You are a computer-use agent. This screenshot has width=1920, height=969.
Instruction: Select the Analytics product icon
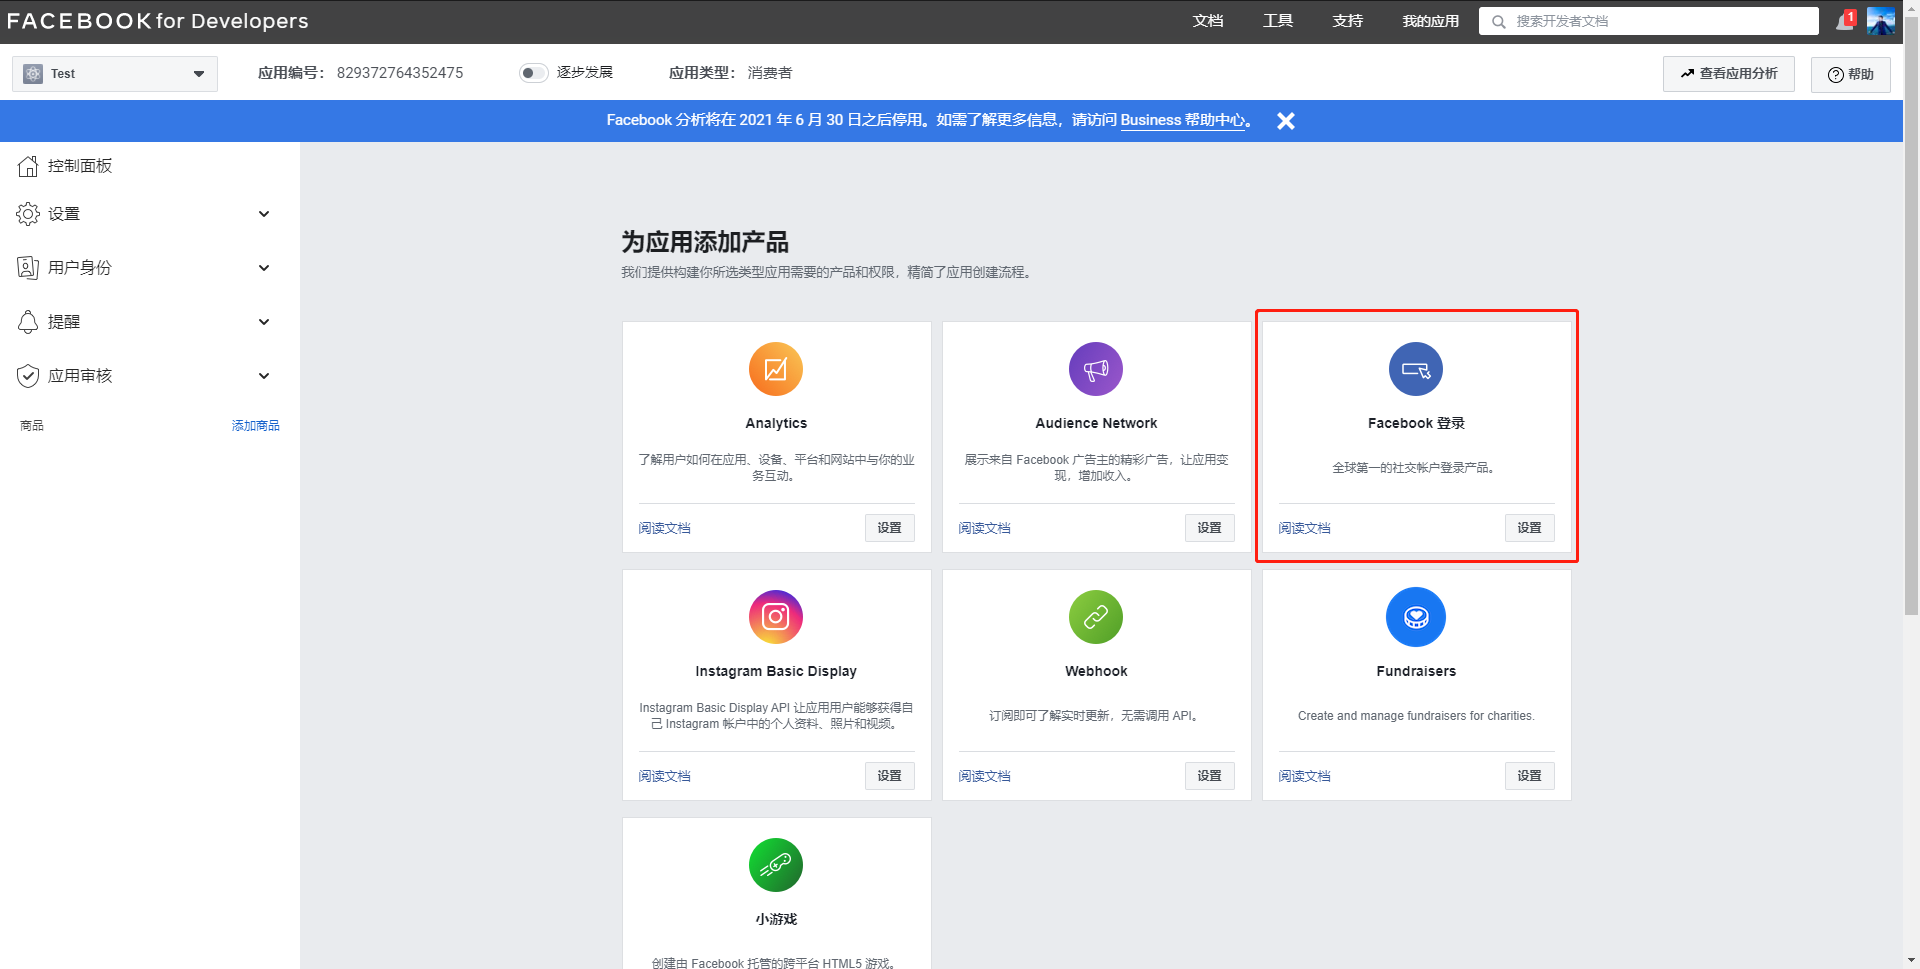pos(776,368)
